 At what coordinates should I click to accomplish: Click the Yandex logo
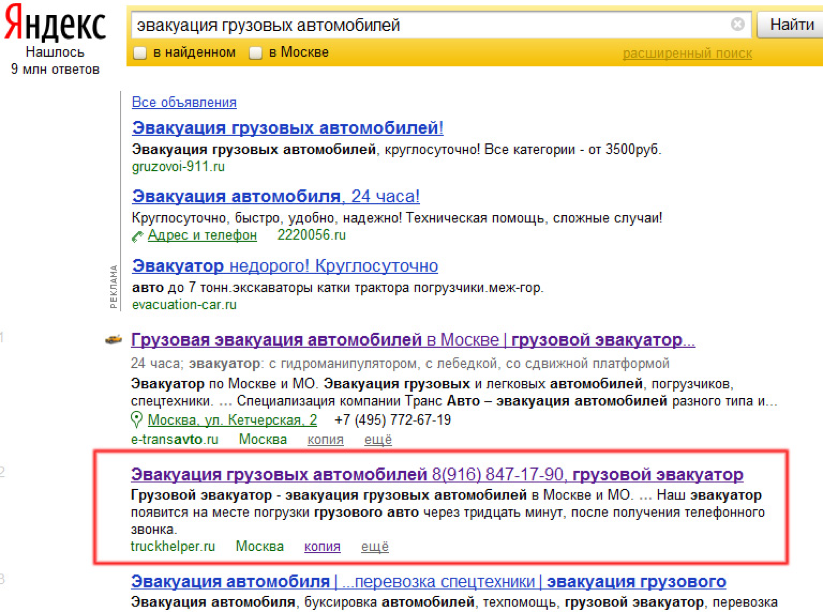pos(56,25)
